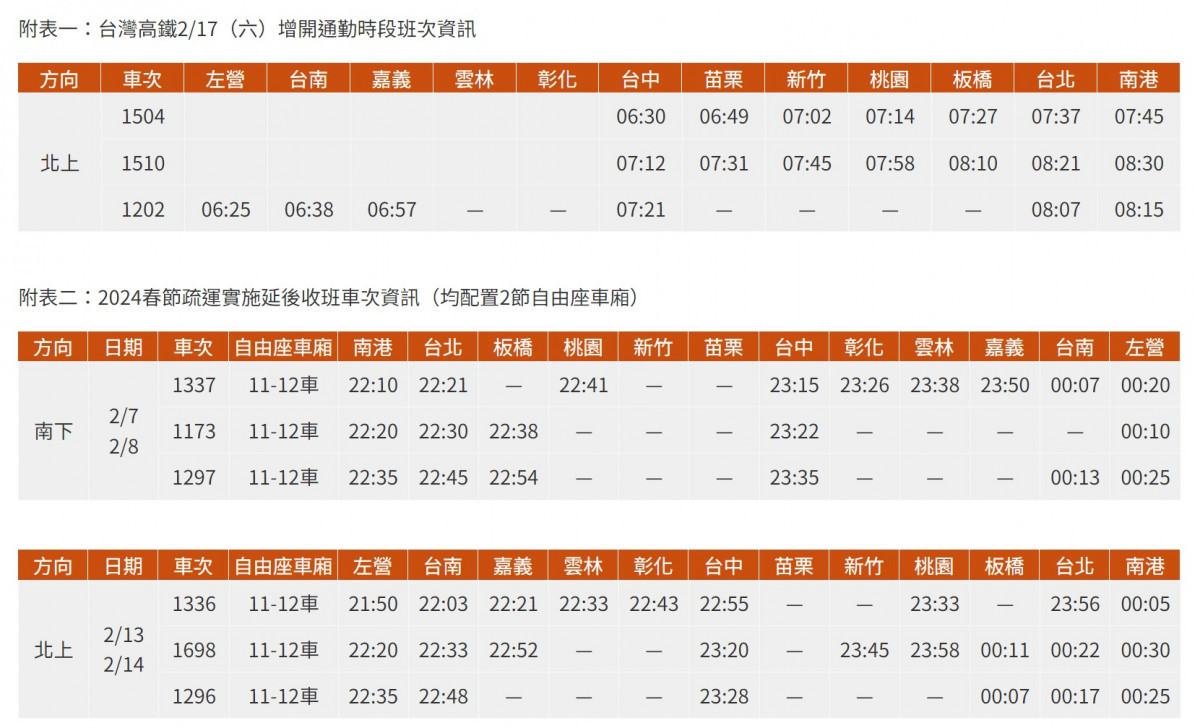The width and height of the screenshot is (1200, 728).
Task: Click the 08:30 南港 arrival time
Action: tap(1139, 163)
